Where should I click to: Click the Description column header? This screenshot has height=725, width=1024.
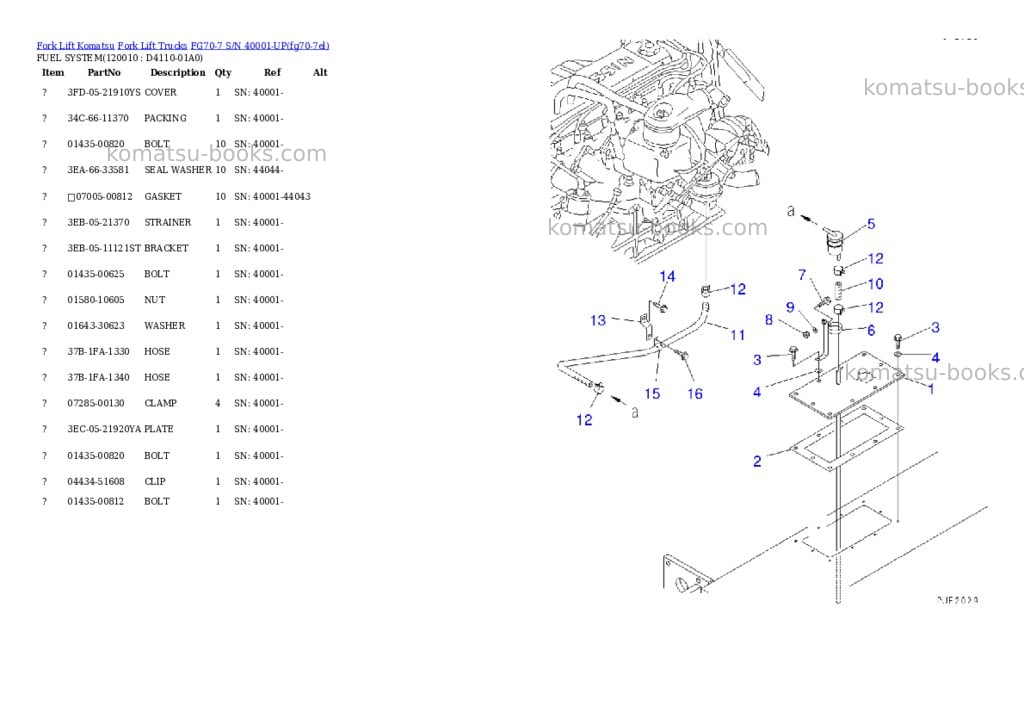178,72
